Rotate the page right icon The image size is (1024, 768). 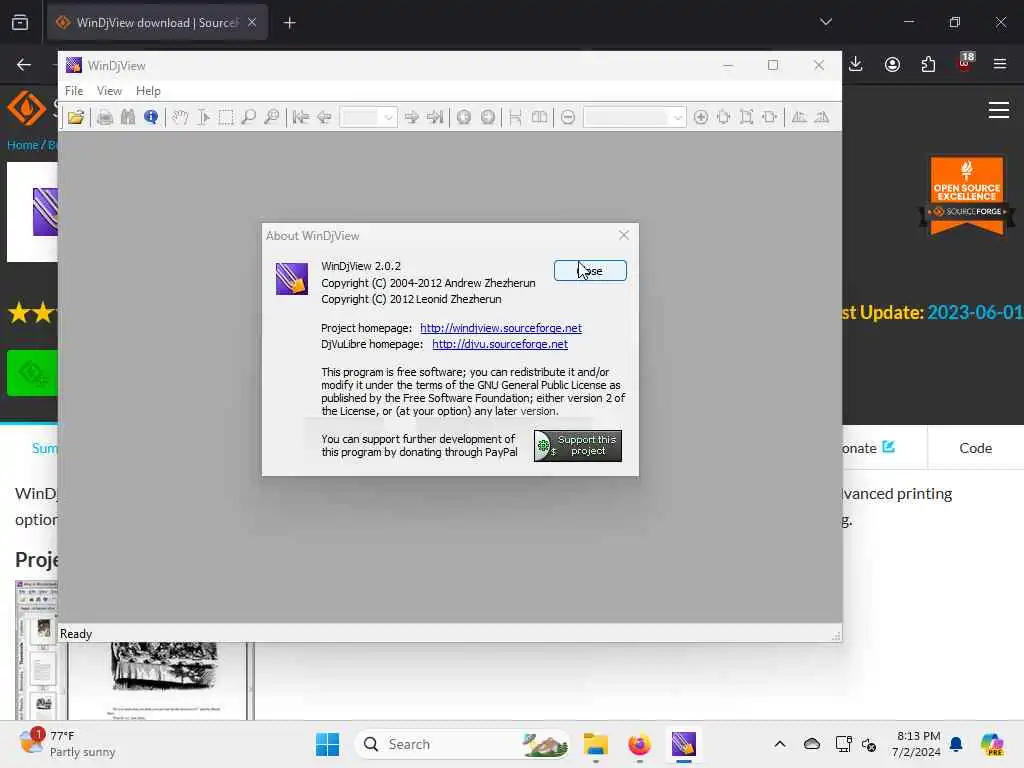pos(822,118)
